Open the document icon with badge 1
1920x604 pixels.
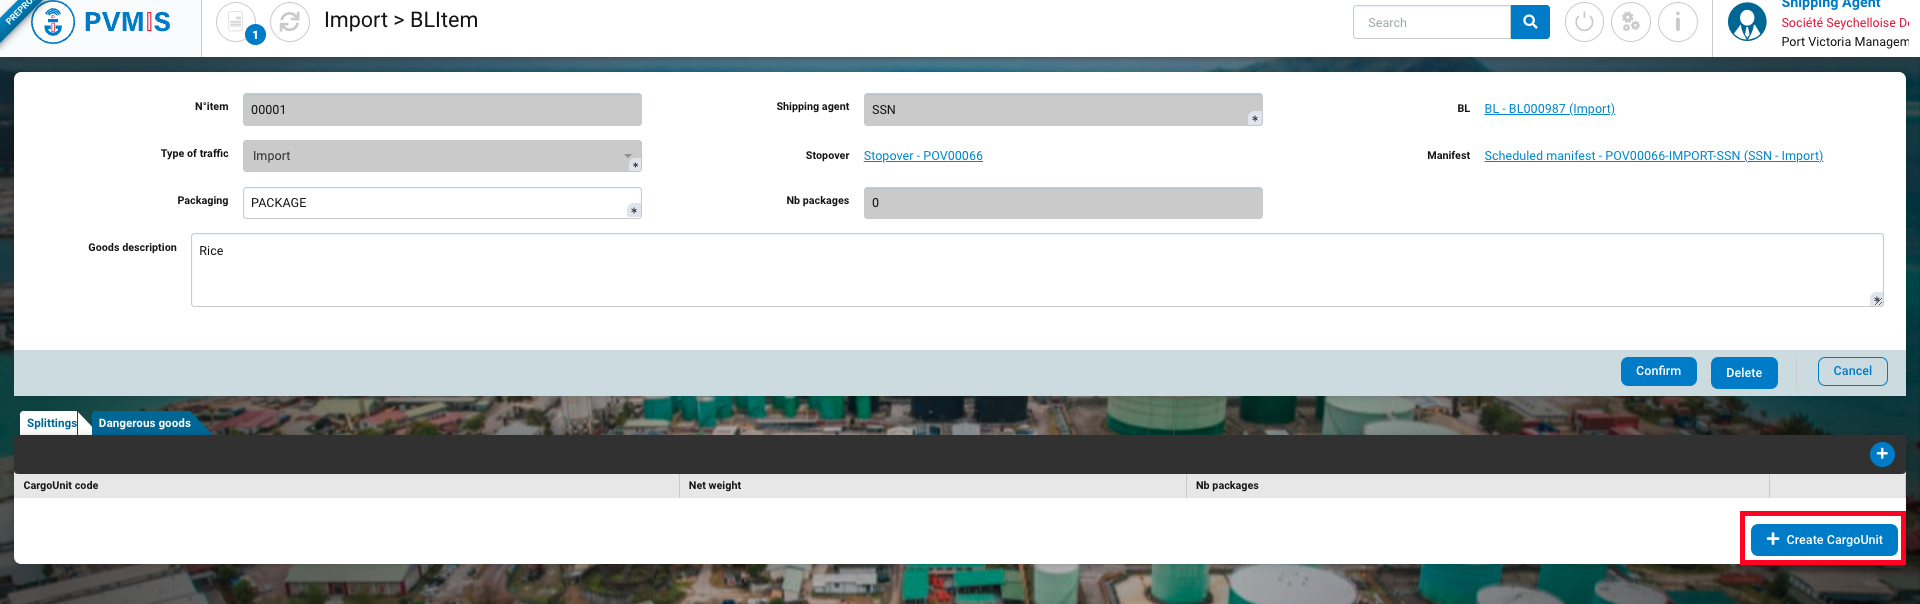pos(236,22)
